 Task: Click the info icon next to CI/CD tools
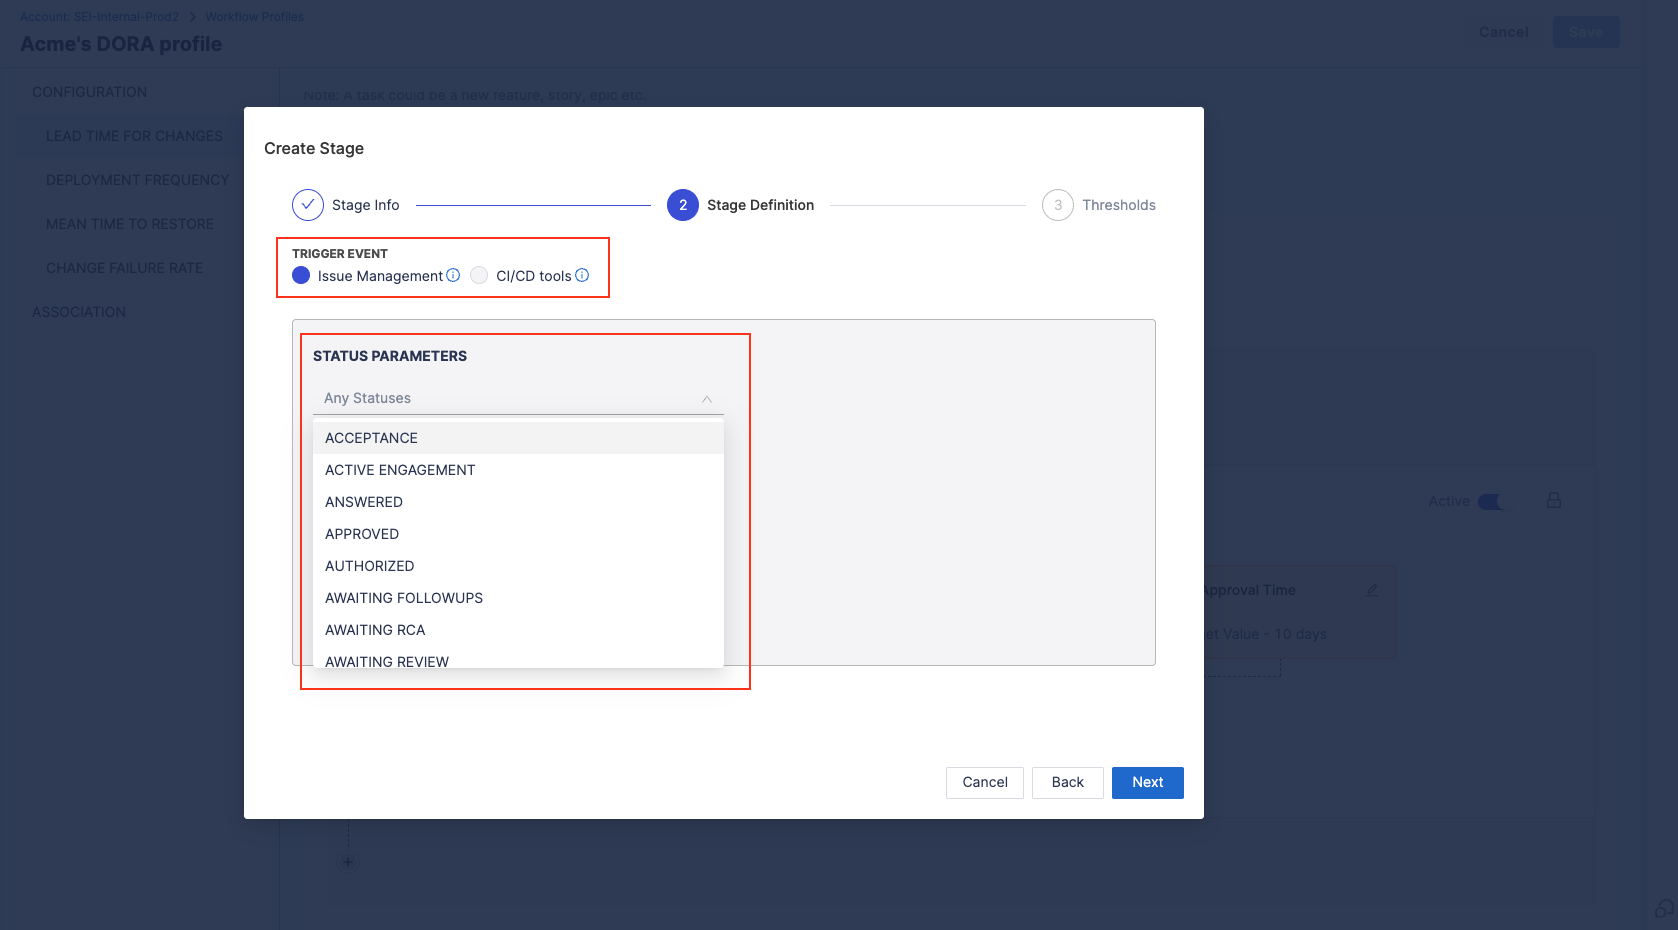pyautogui.click(x=582, y=275)
